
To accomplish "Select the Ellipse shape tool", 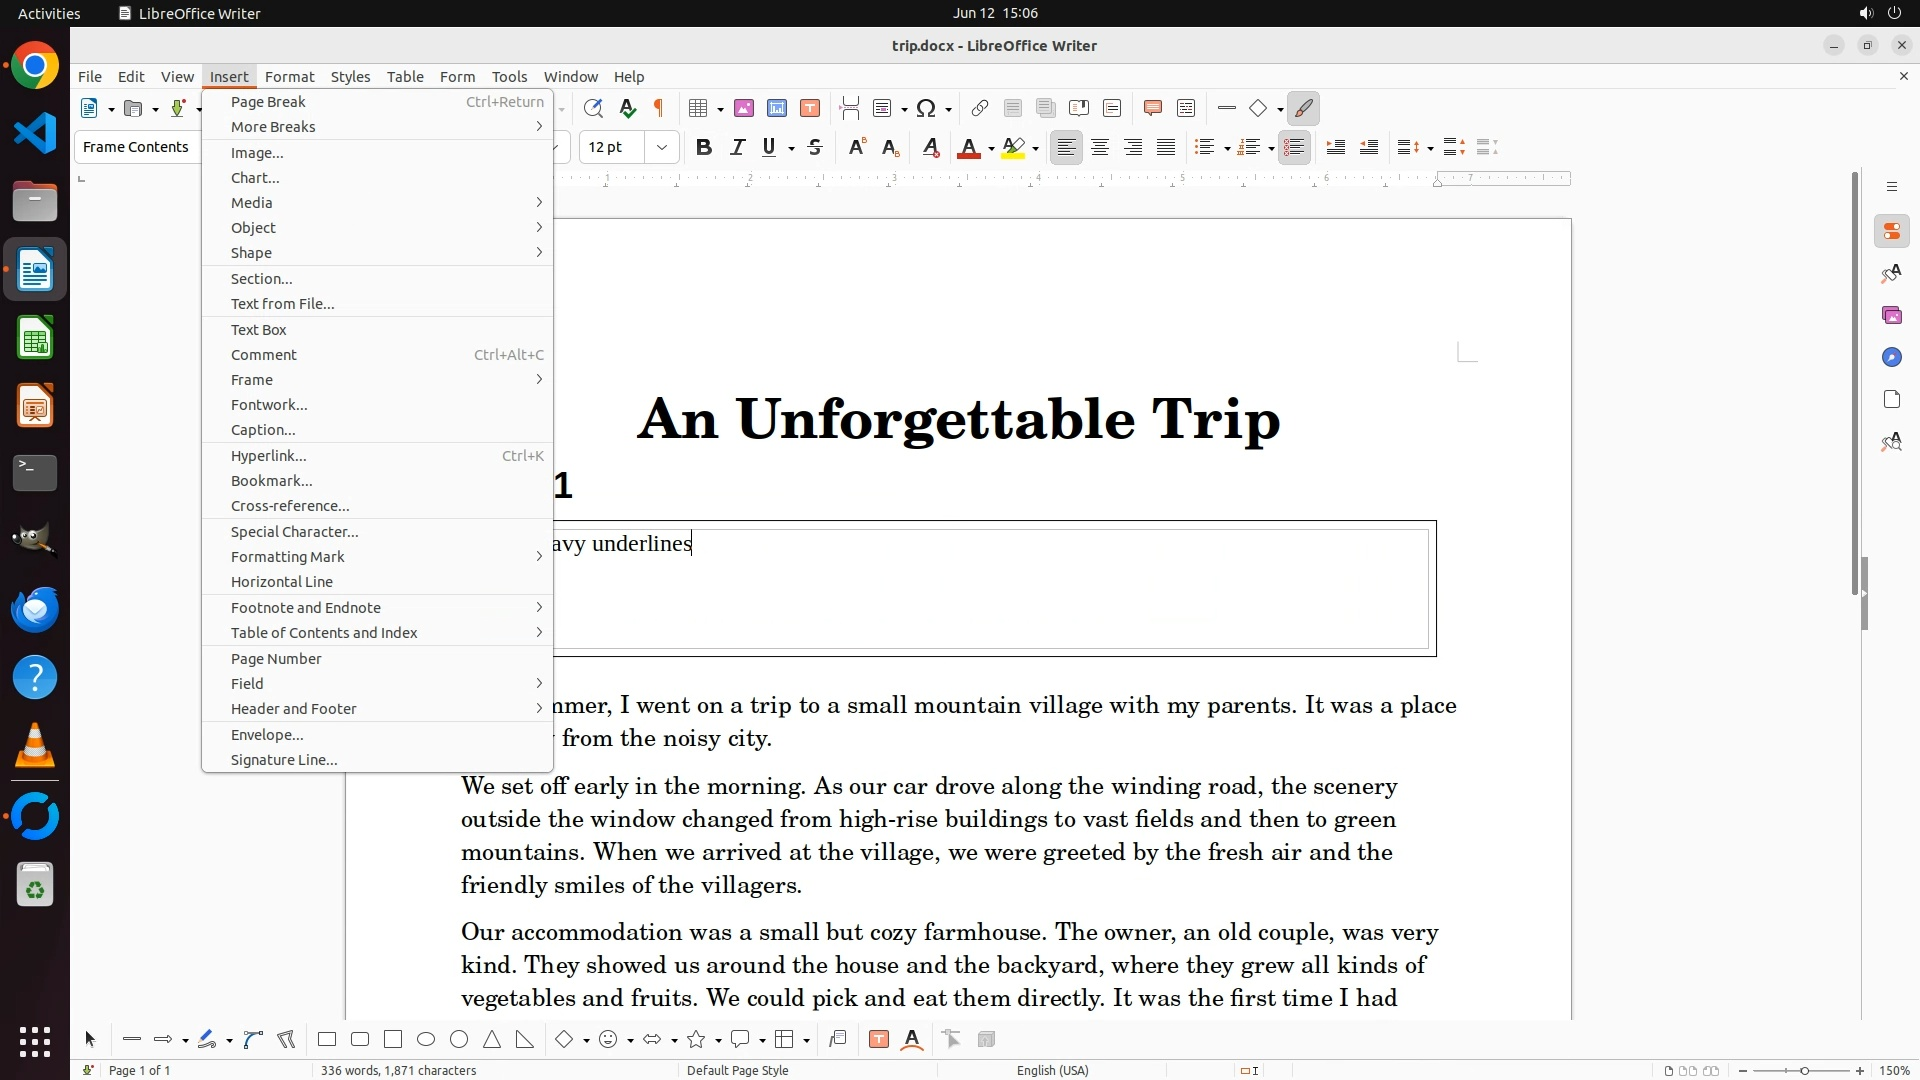I will (x=426, y=1040).
